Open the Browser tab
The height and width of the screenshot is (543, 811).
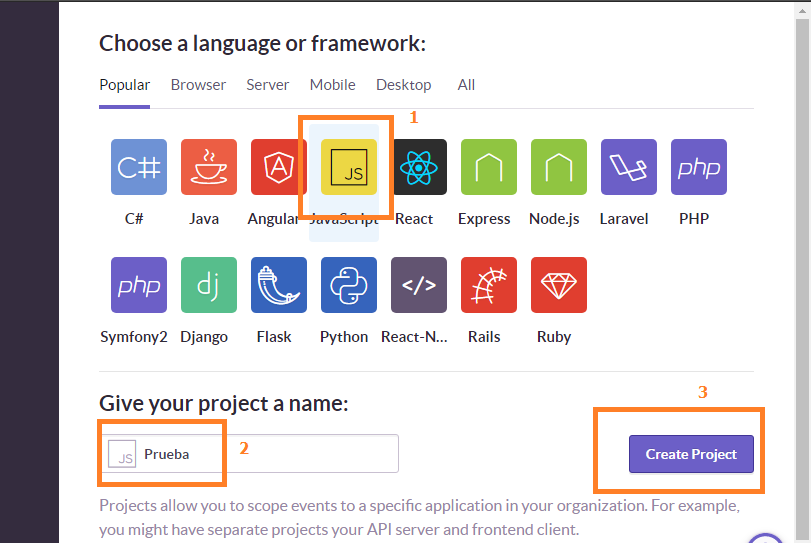click(x=198, y=85)
